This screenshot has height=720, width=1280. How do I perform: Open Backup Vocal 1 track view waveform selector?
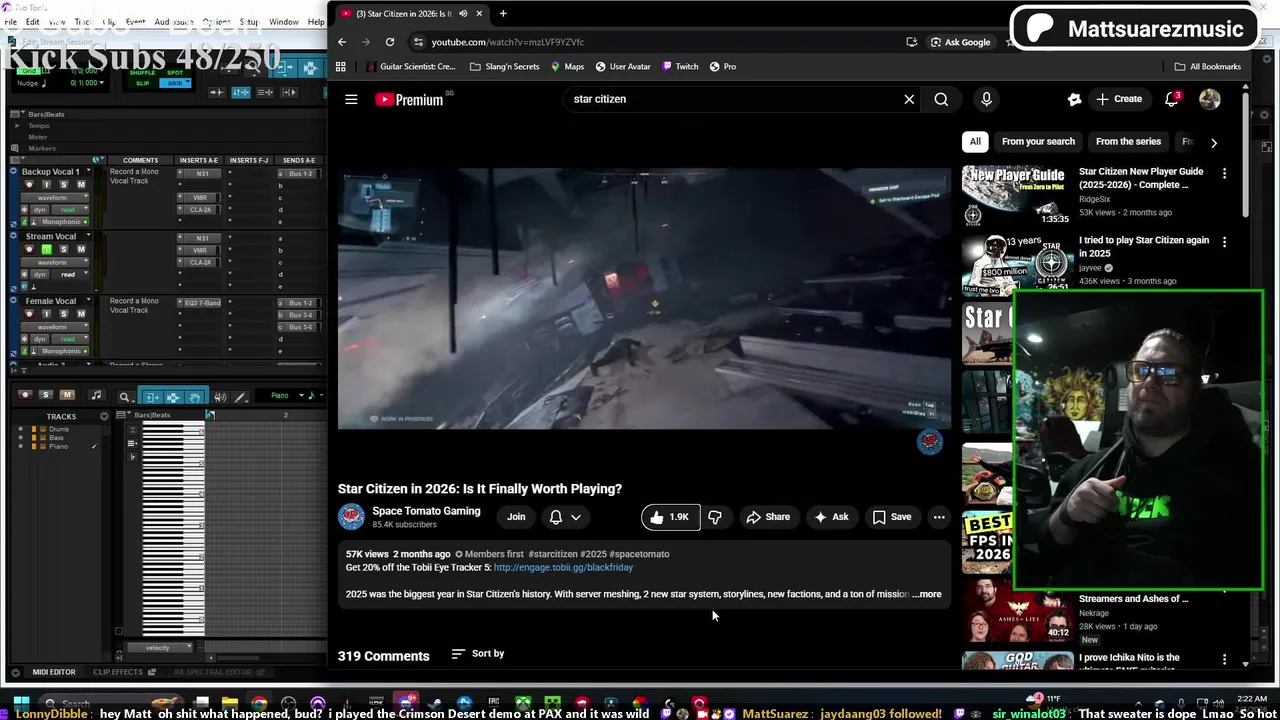pyautogui.click(x=56, y=198)
